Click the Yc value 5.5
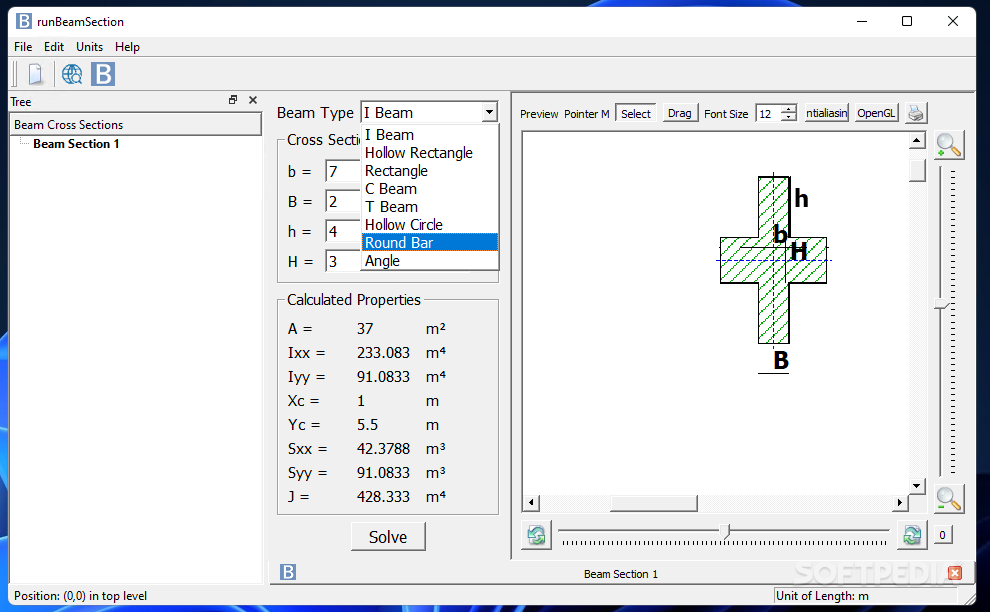990x612 pixels. tap(367, 424)
